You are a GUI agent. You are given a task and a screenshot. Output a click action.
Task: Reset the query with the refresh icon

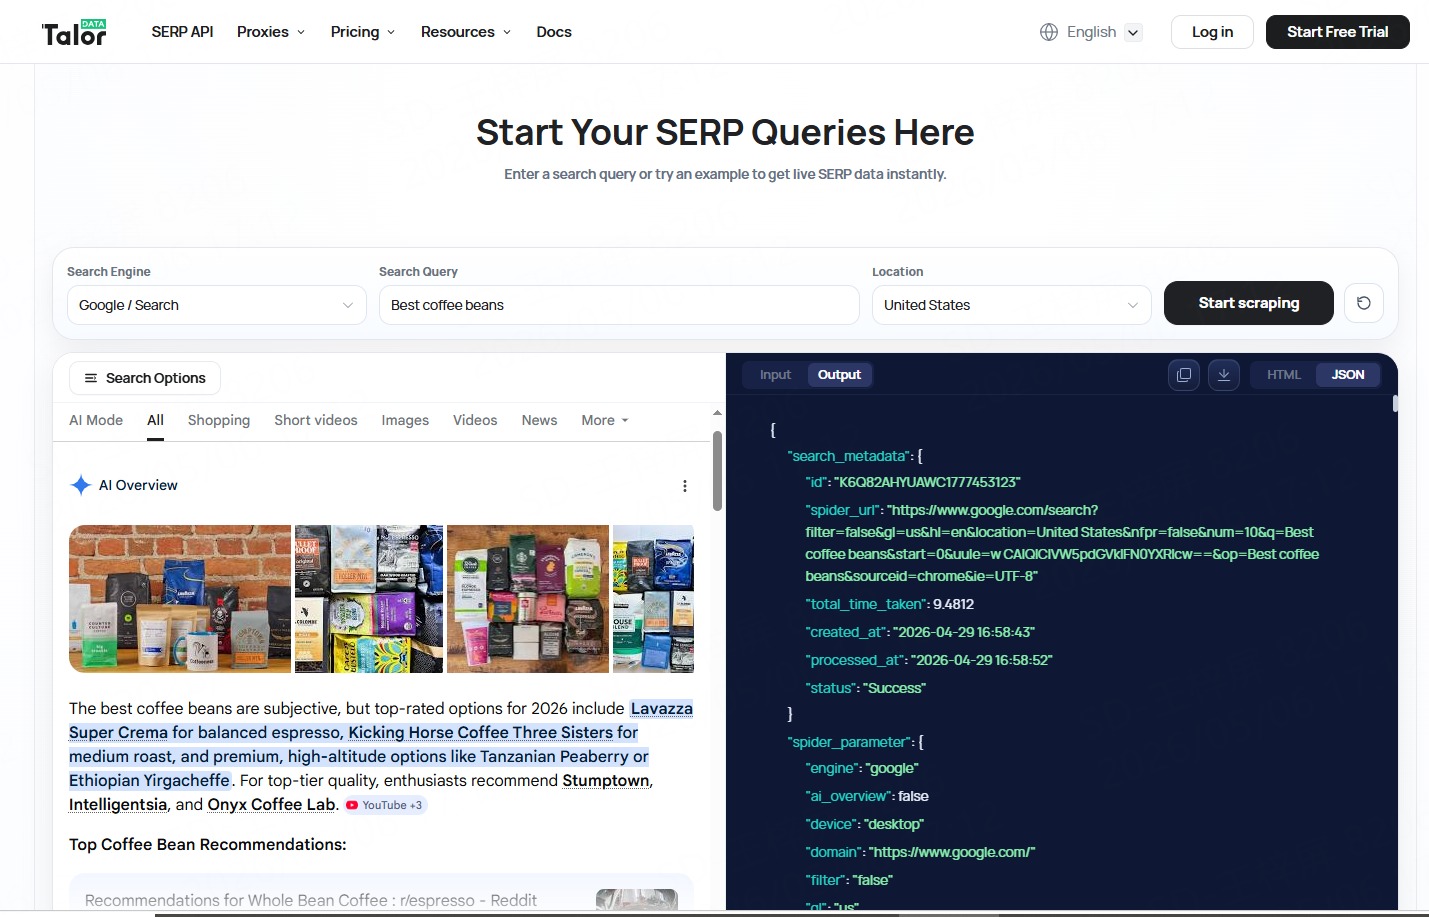click(1364, 303)
